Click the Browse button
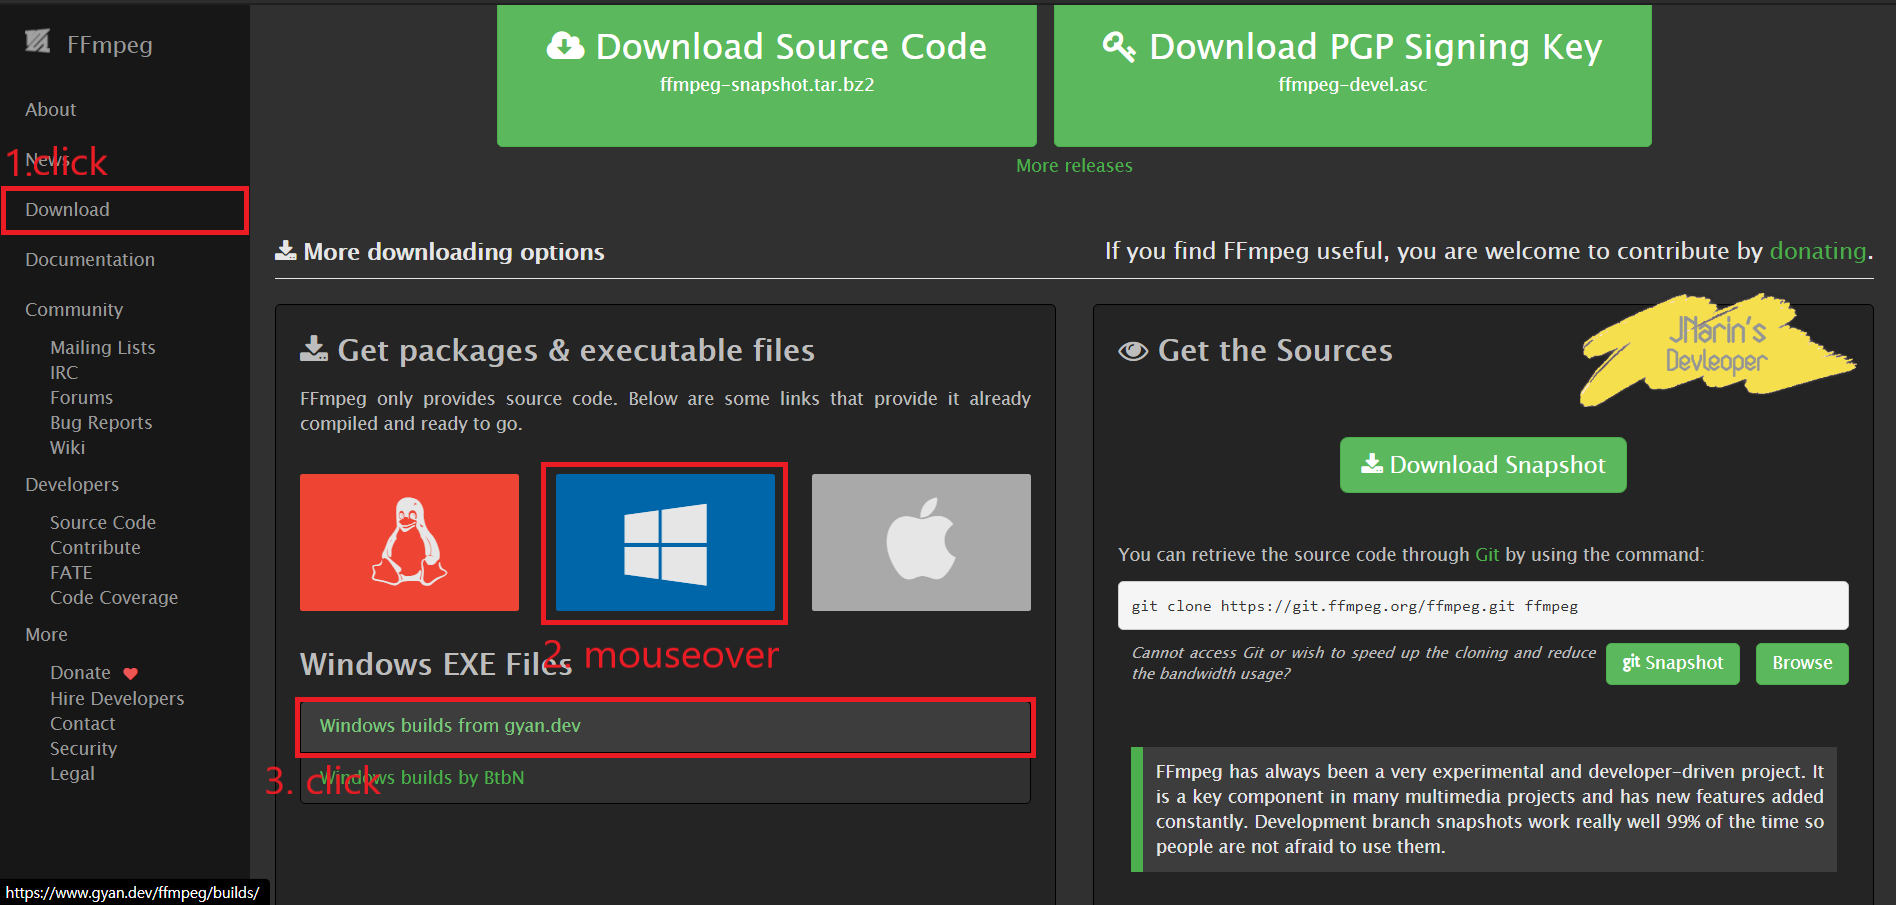The height and width of the screenshot is (905, 1896). [1802, 663]
